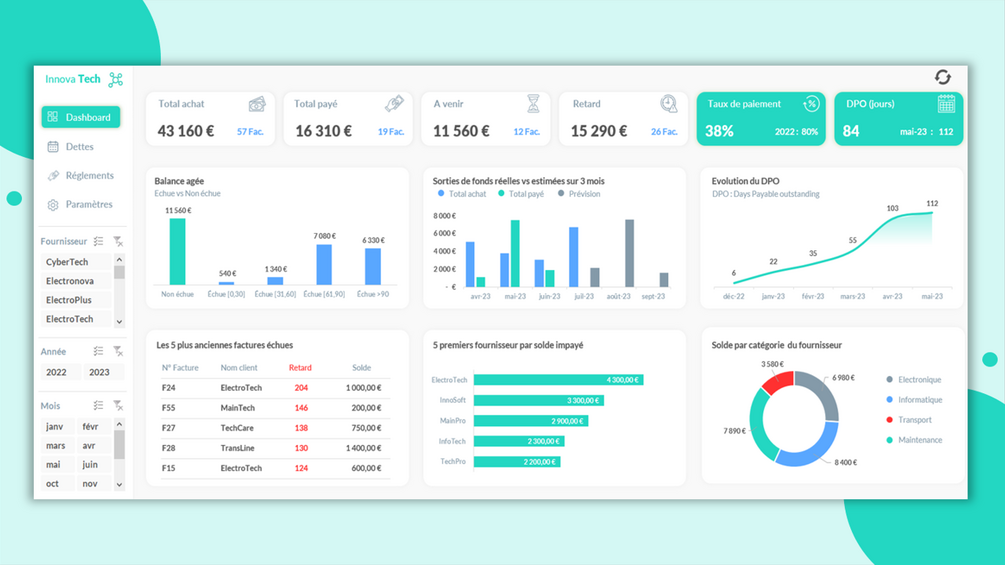This screenshot has width=1005, height=565.
Task: Click the Taux de paiement percent icon
Action: click(x=811, y=104)
